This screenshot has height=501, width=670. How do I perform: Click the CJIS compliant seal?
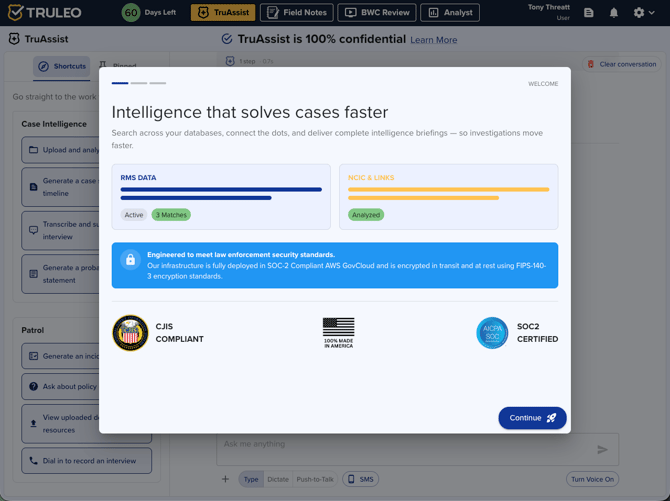point(130,333)
